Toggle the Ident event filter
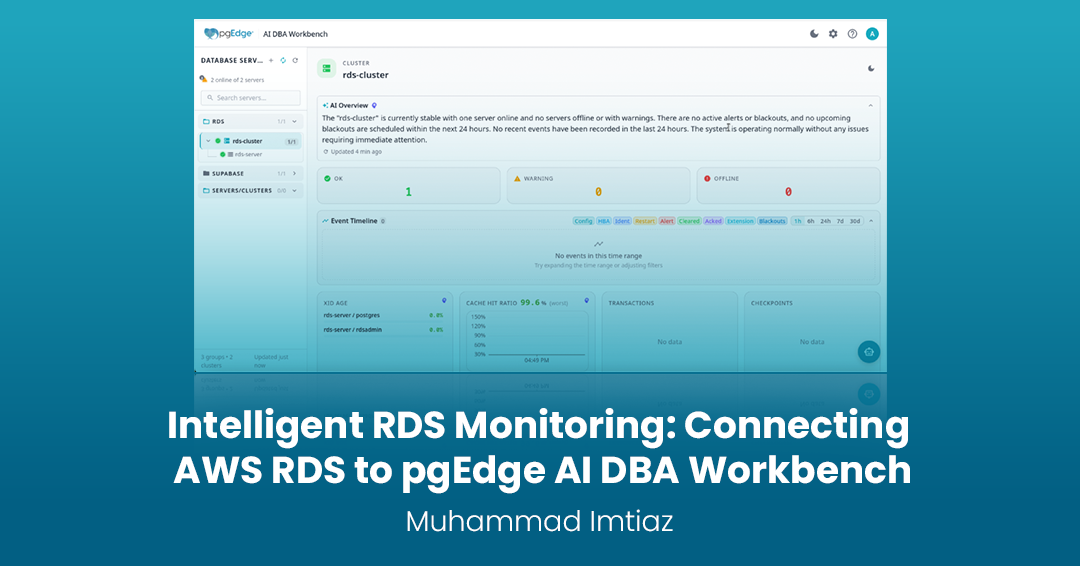1080x566 pixels. (x=622, y=221)
